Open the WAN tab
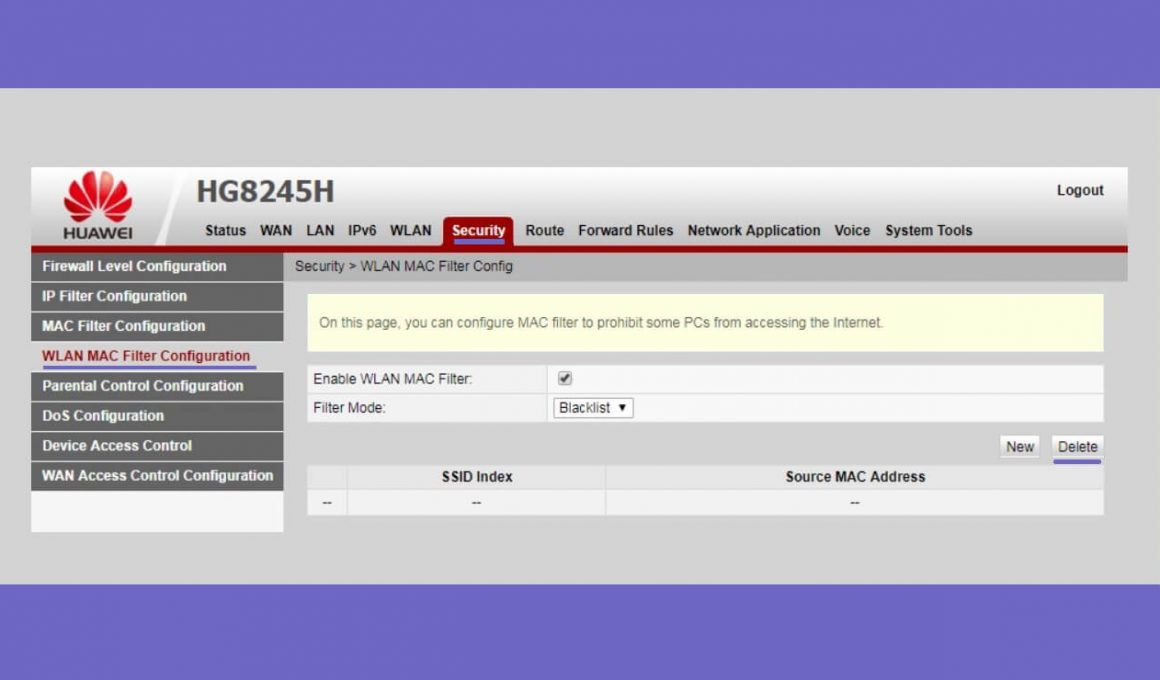The width and height of the screenshot is (1160, 680). 276,230
